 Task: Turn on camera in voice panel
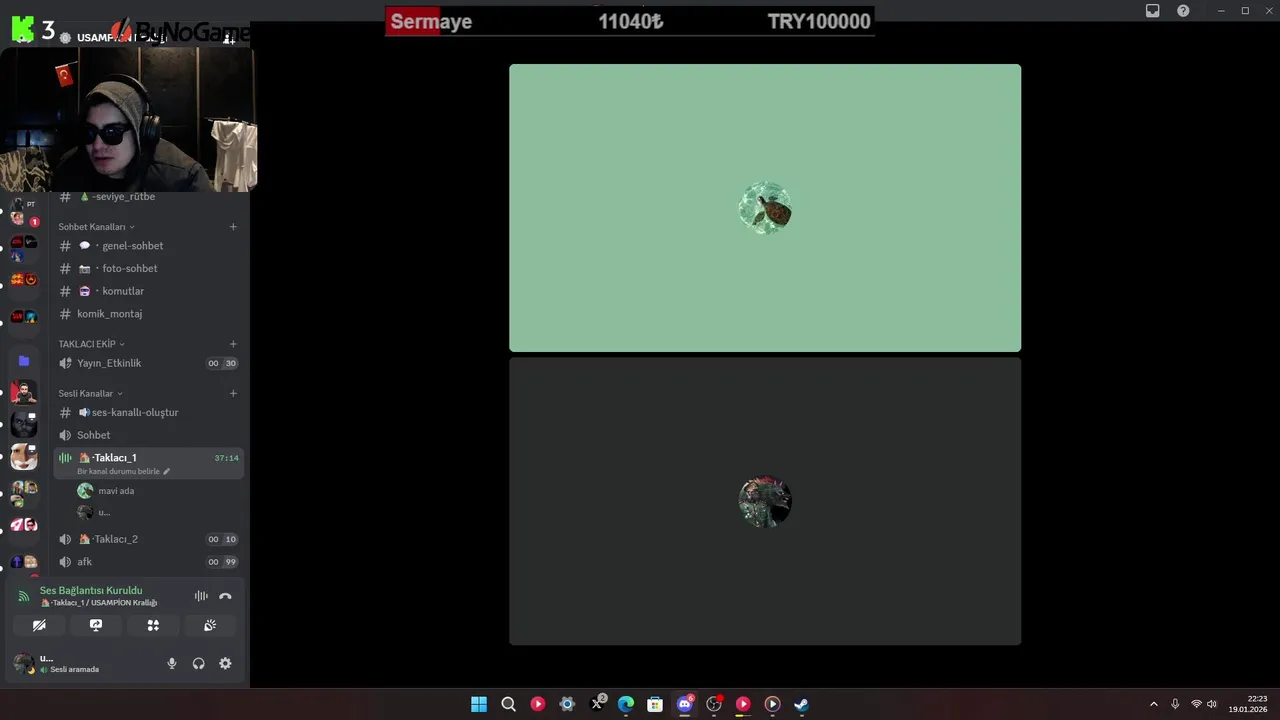pyautogui.click(x=39, y=625)
